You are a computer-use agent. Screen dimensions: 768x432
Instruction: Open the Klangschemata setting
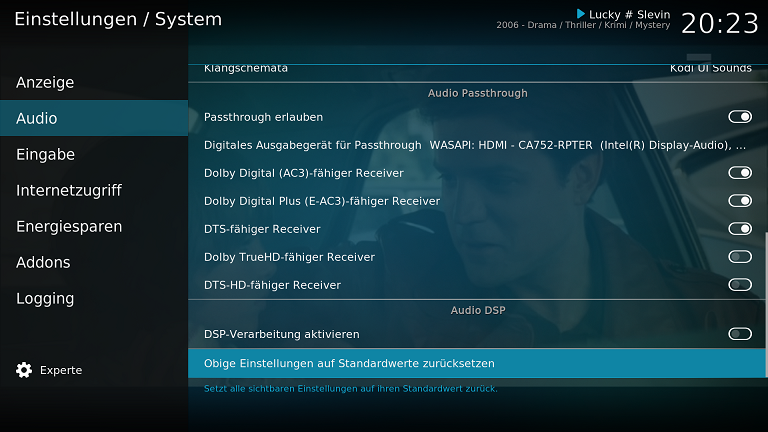[477, 72]
